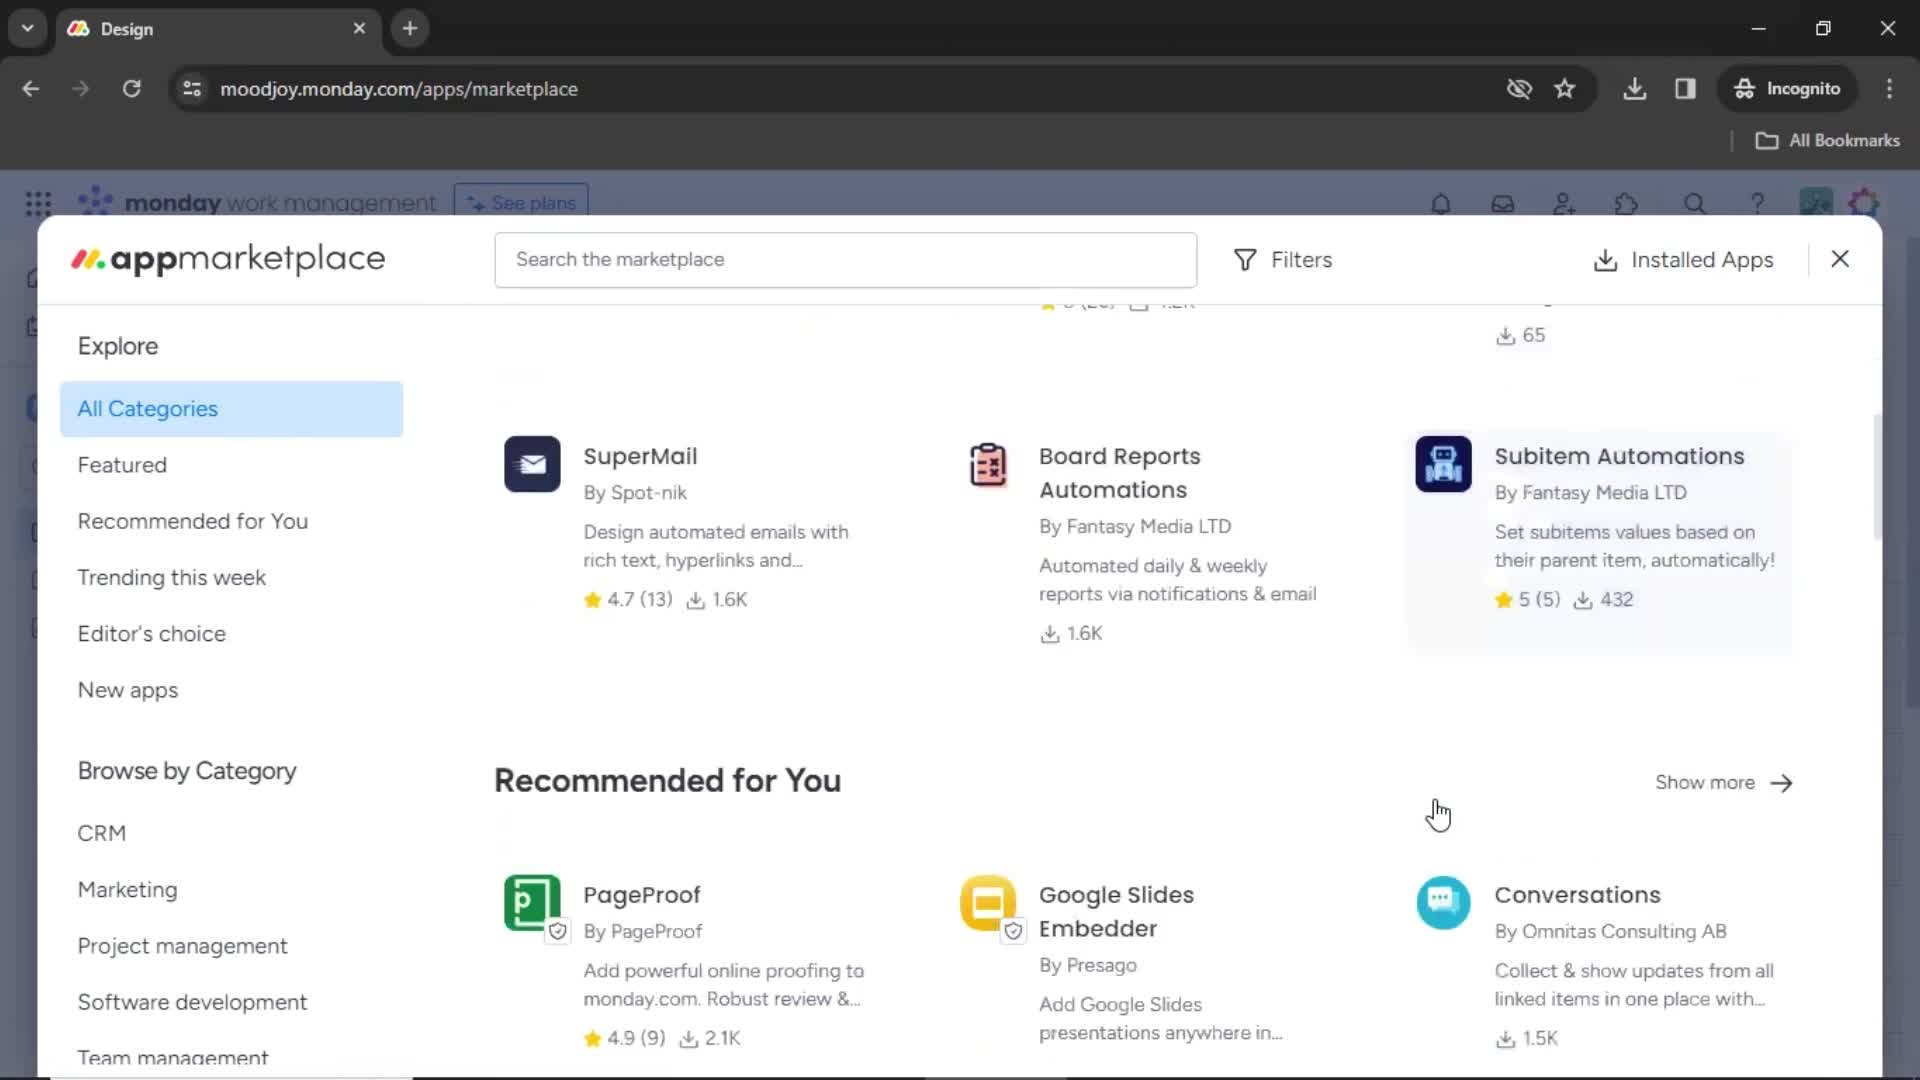Screen dimensions: 1920x1080
Task: Open the inbox icon in monday header
Action: (x=1503, y=204)
